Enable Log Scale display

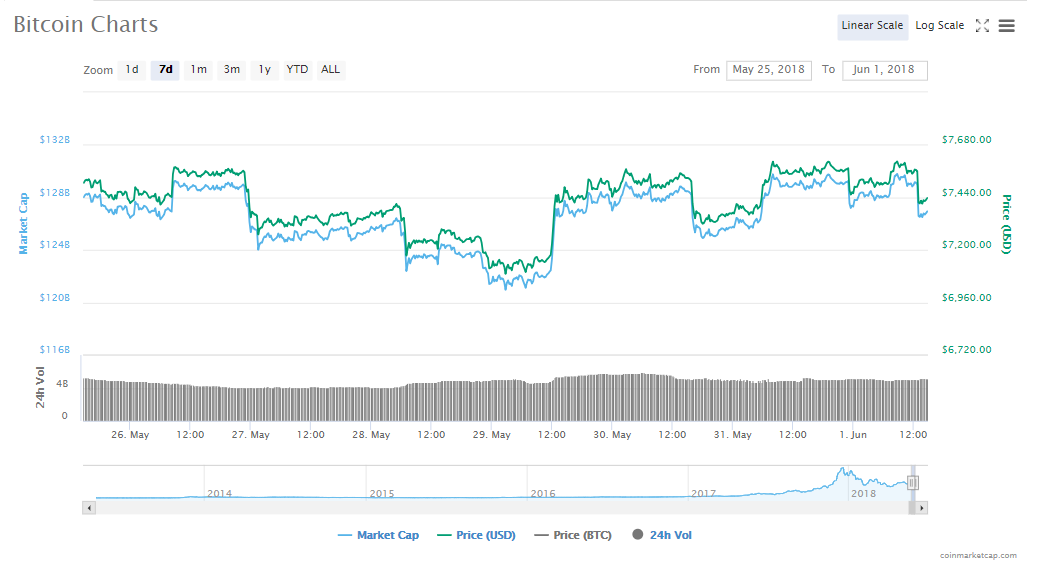(939, 25)
